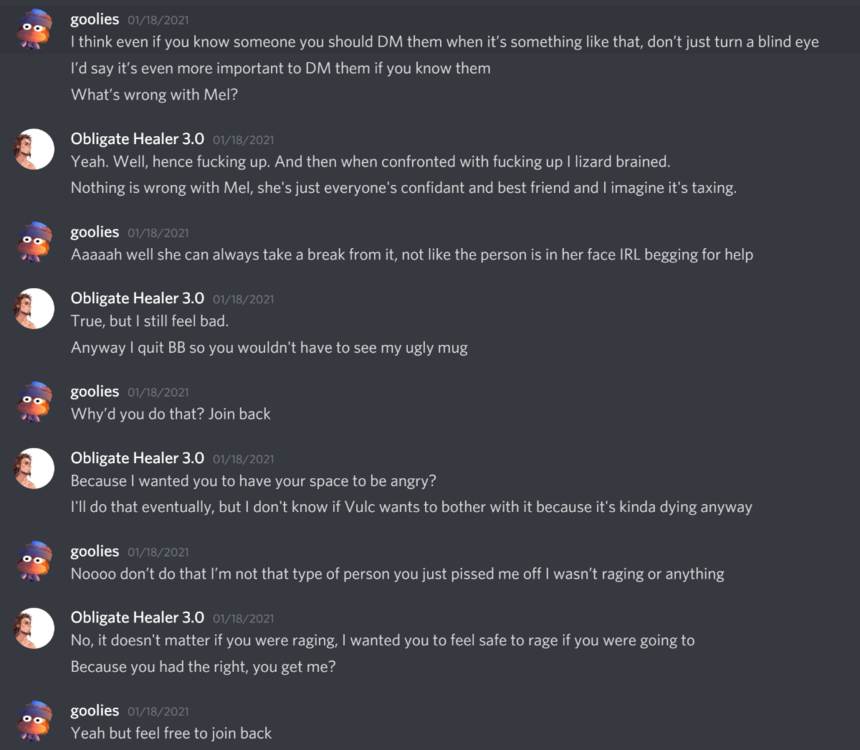Click Obligate Healer's avatar near 'True, but I still feel bad'
Screen dimensions: 860x750
coord(34,308)
